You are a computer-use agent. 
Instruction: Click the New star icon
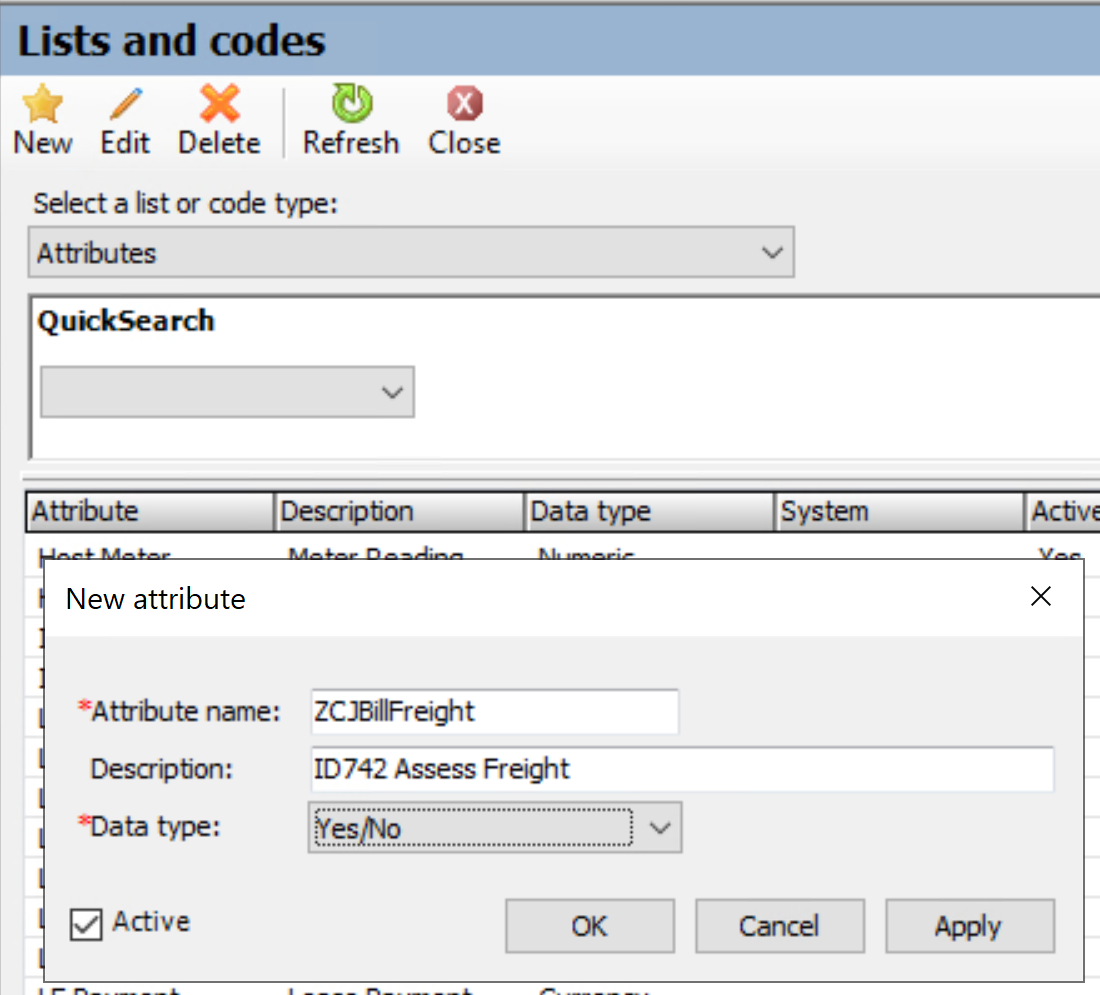[x=43, y=104]
